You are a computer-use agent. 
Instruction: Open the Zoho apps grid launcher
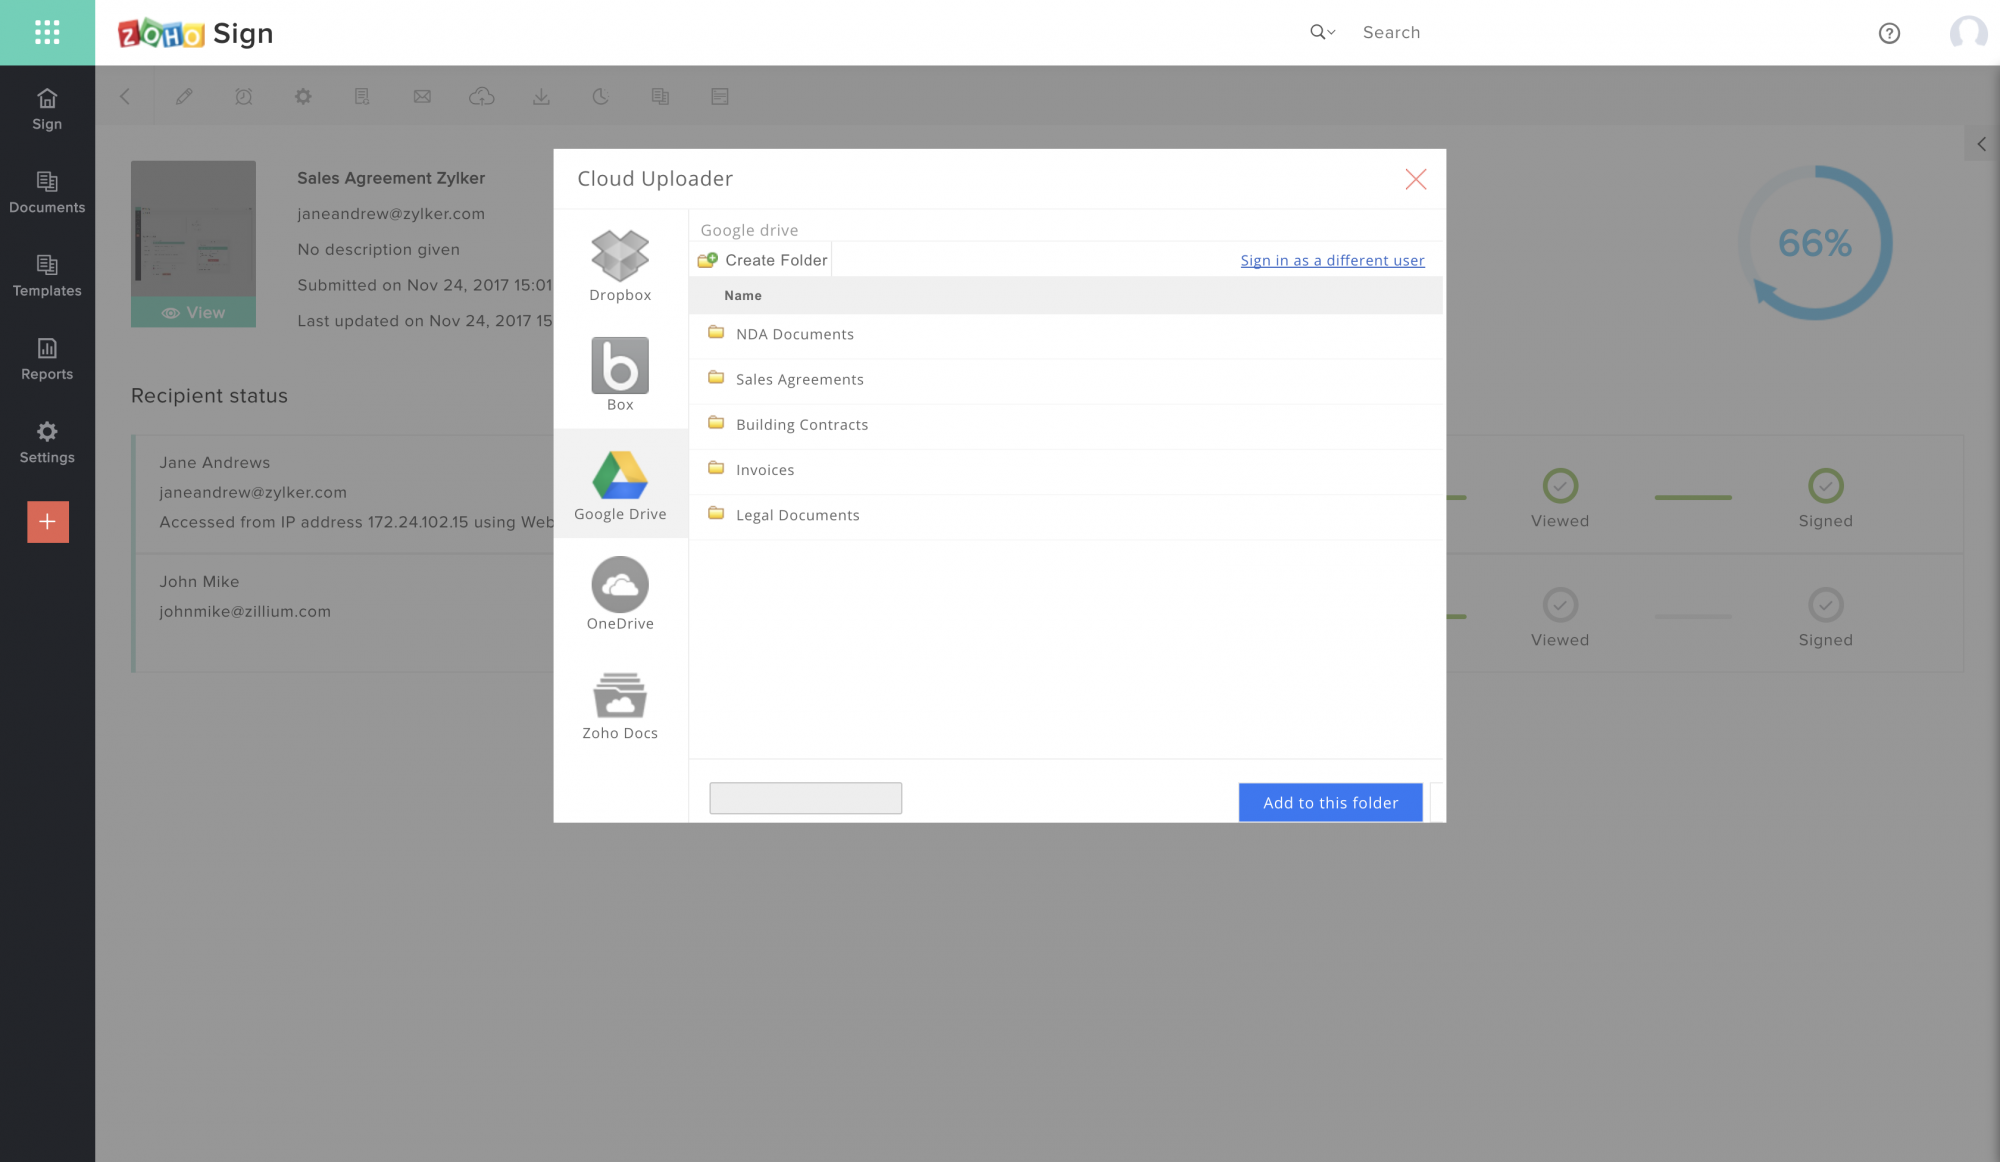(x=47, y=33)
